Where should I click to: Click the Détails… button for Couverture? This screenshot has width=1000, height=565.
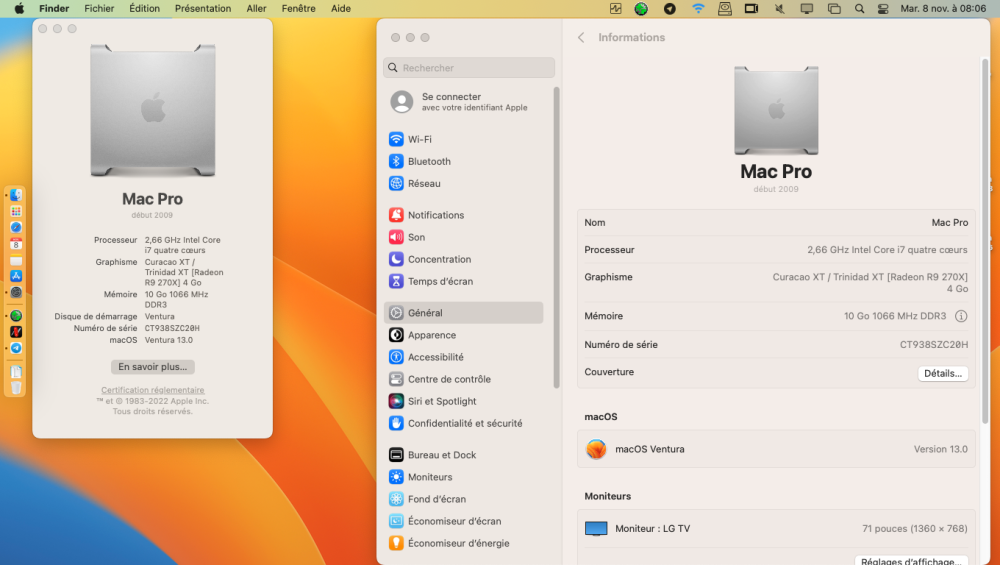tap(943, 373)
